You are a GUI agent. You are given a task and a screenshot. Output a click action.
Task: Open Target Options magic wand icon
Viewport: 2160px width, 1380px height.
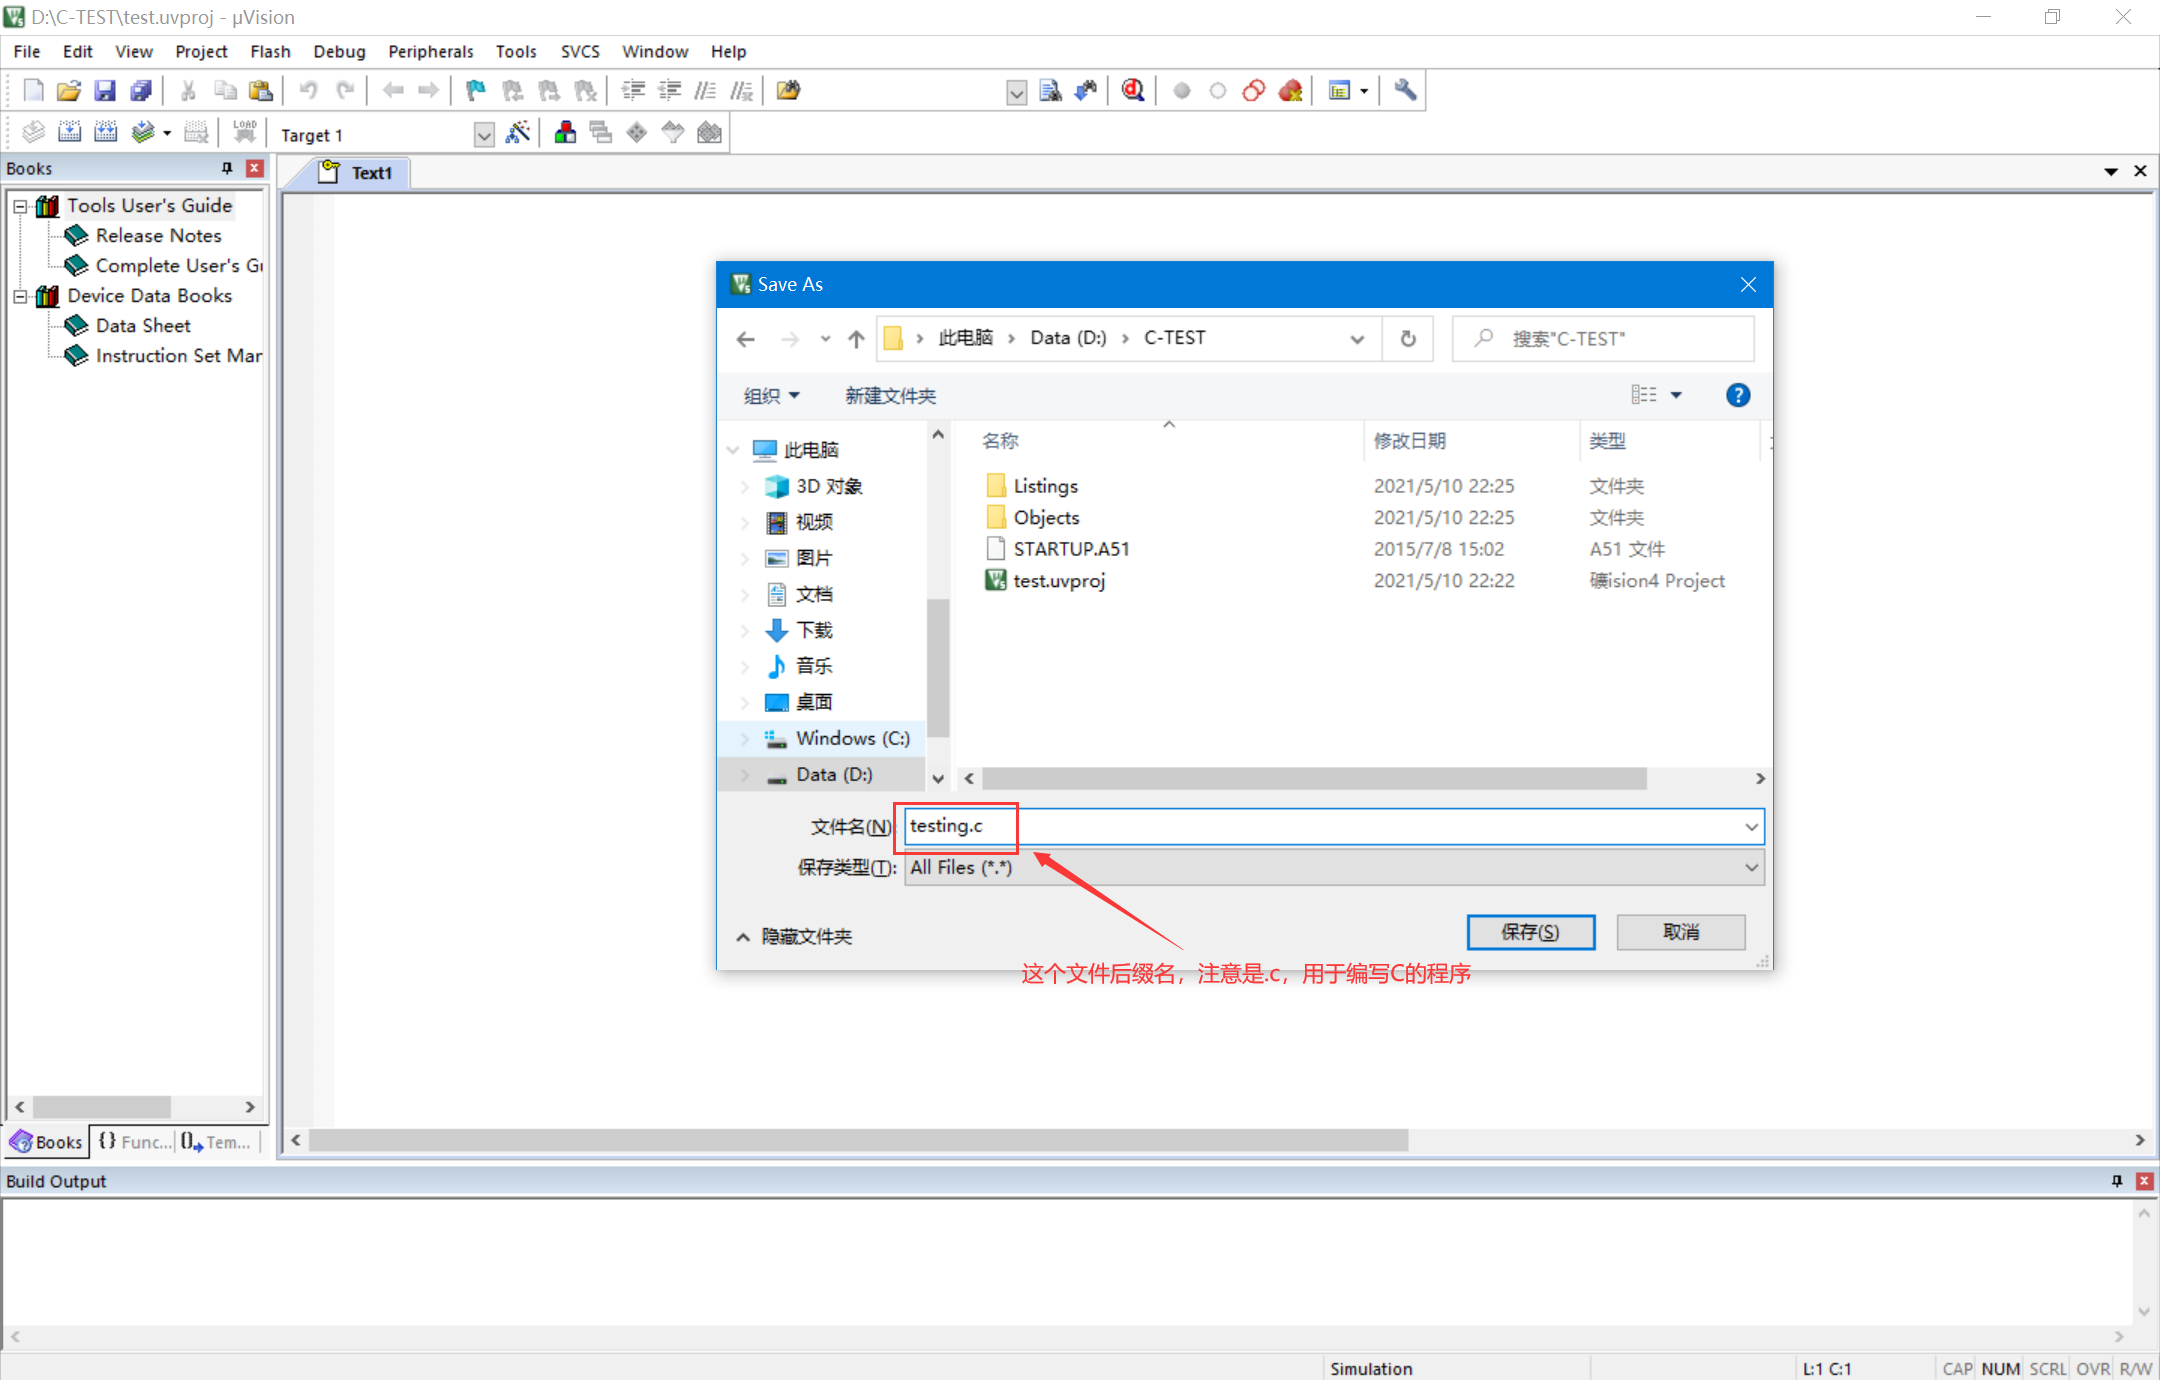(x=518, y=133)
